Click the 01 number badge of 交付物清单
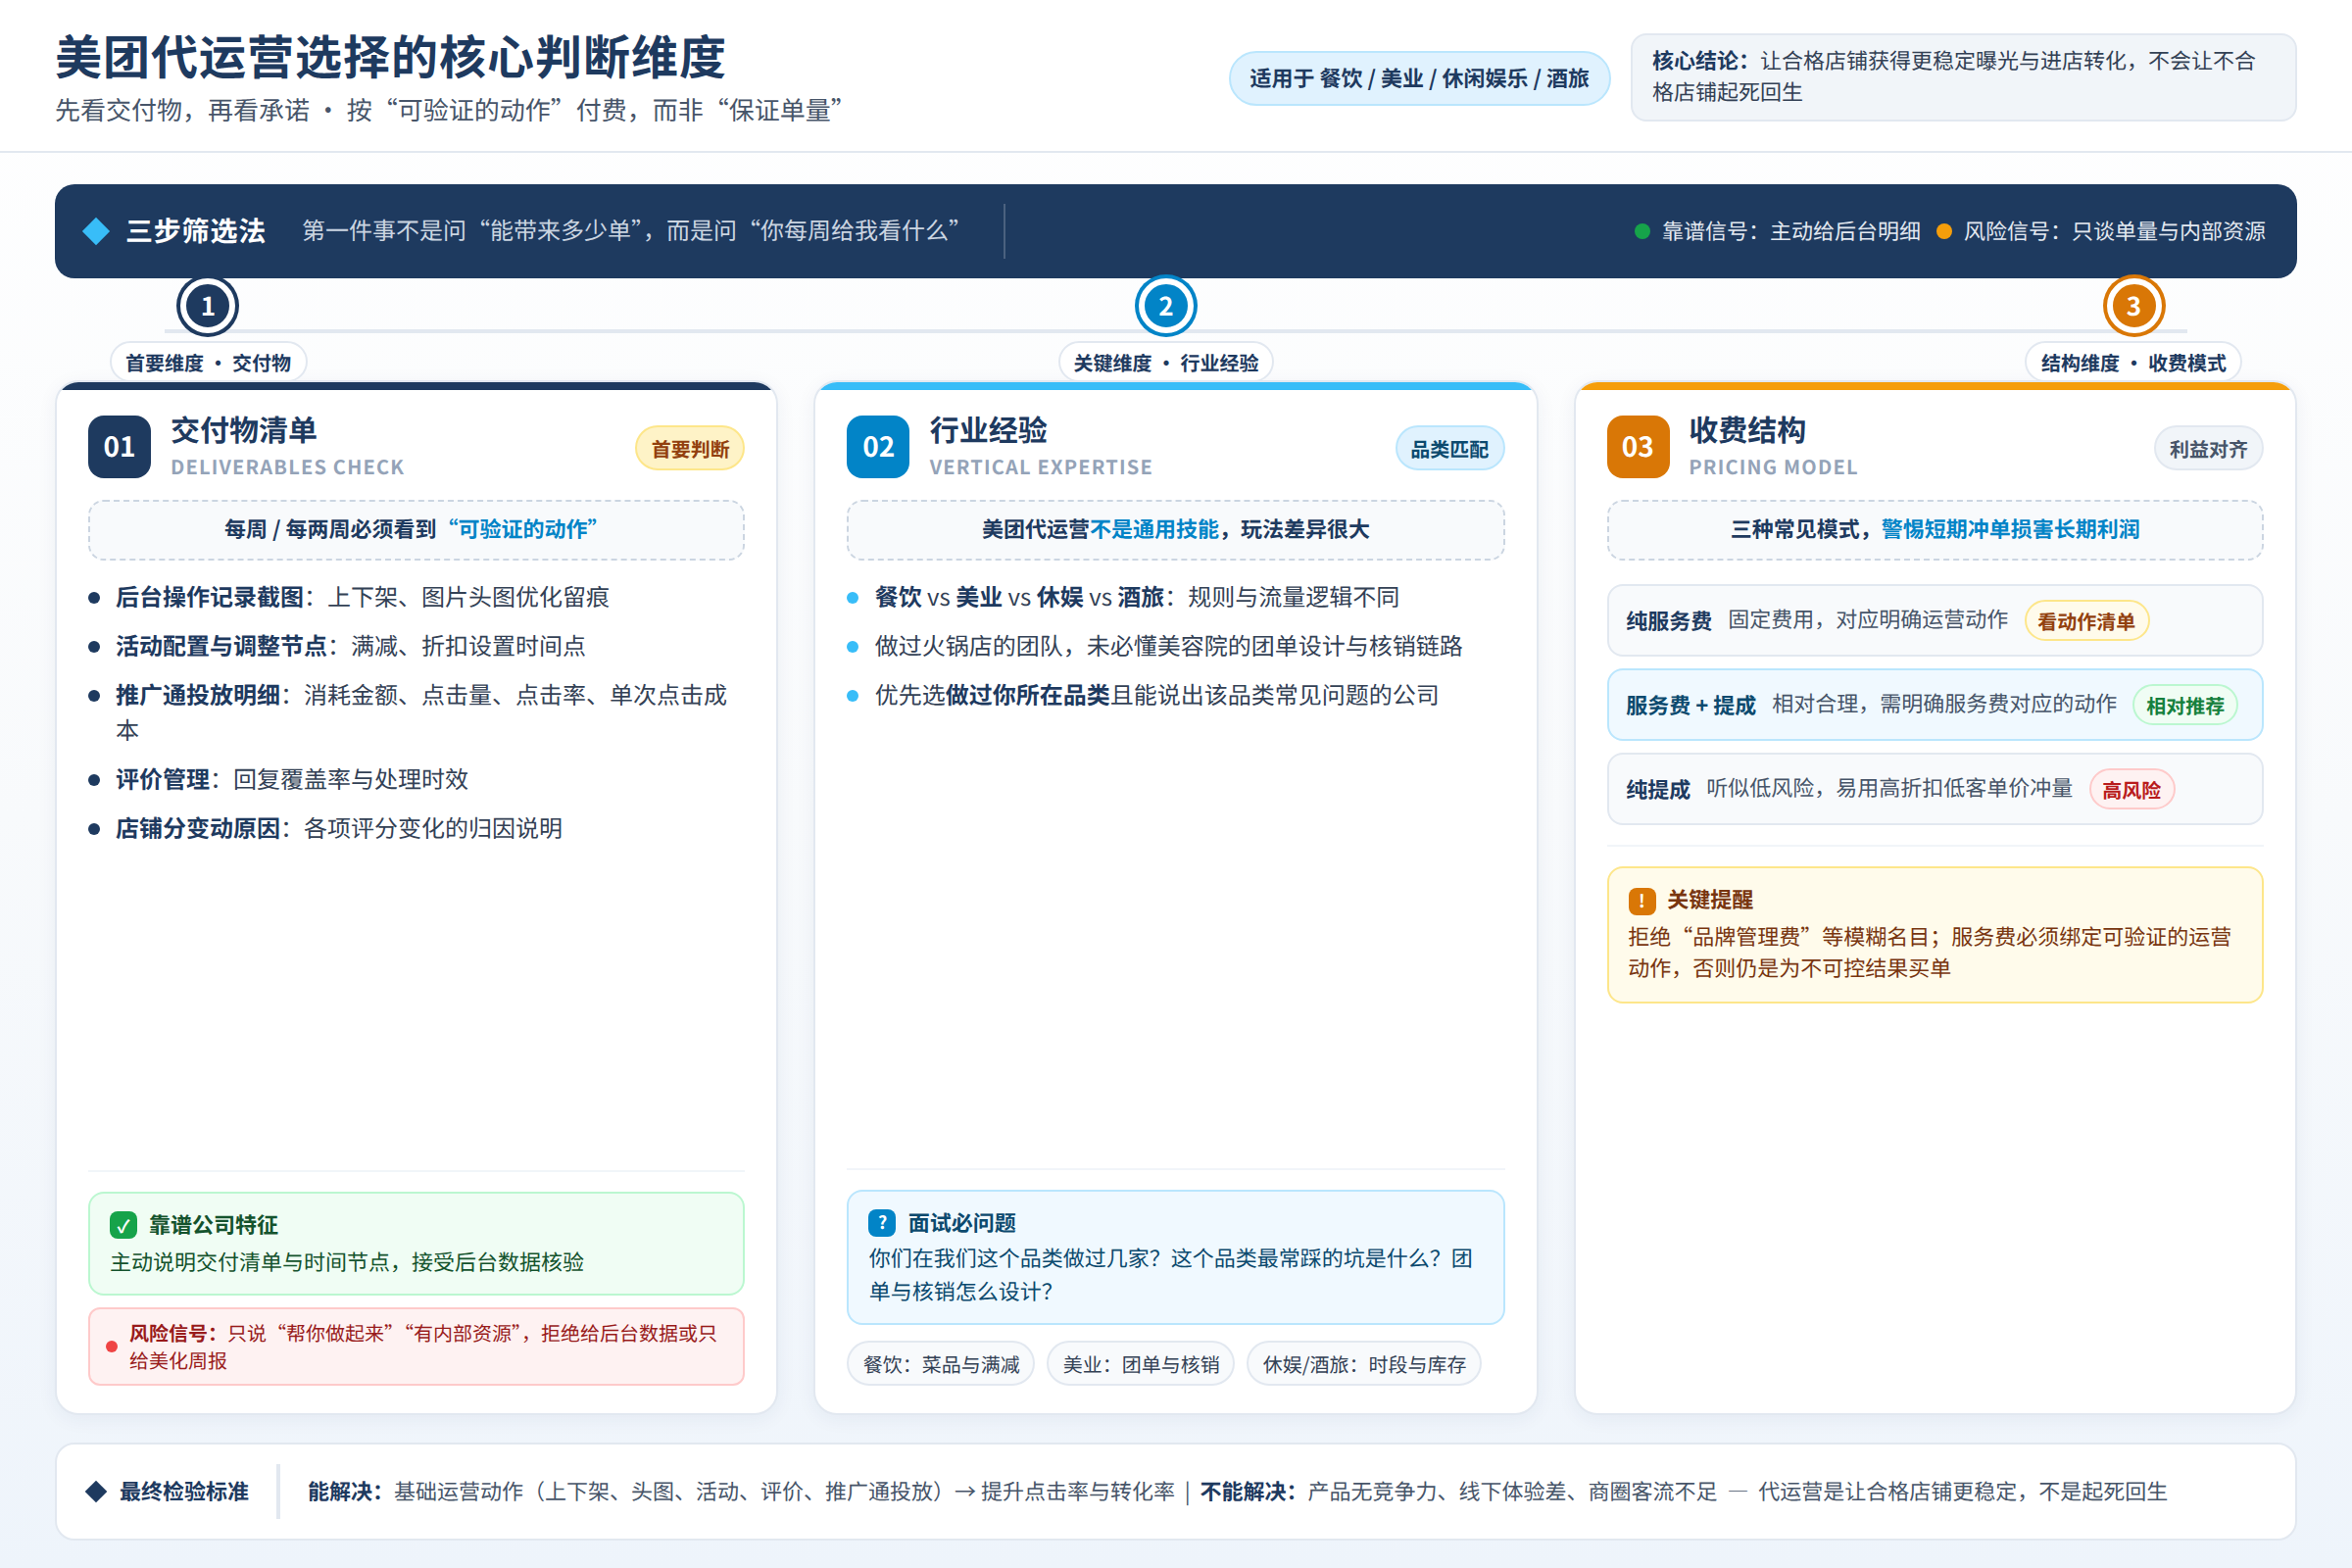Screen dimensions: 2352x1568 [x=119, y=446]
